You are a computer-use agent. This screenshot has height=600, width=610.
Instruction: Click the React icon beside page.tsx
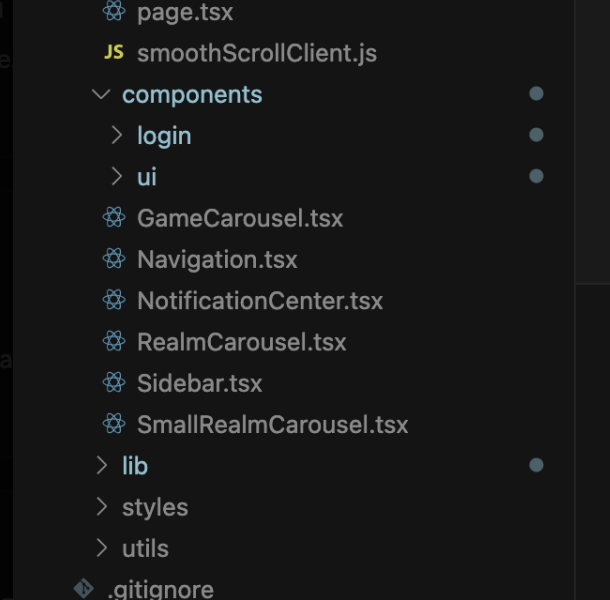point(114,11)
